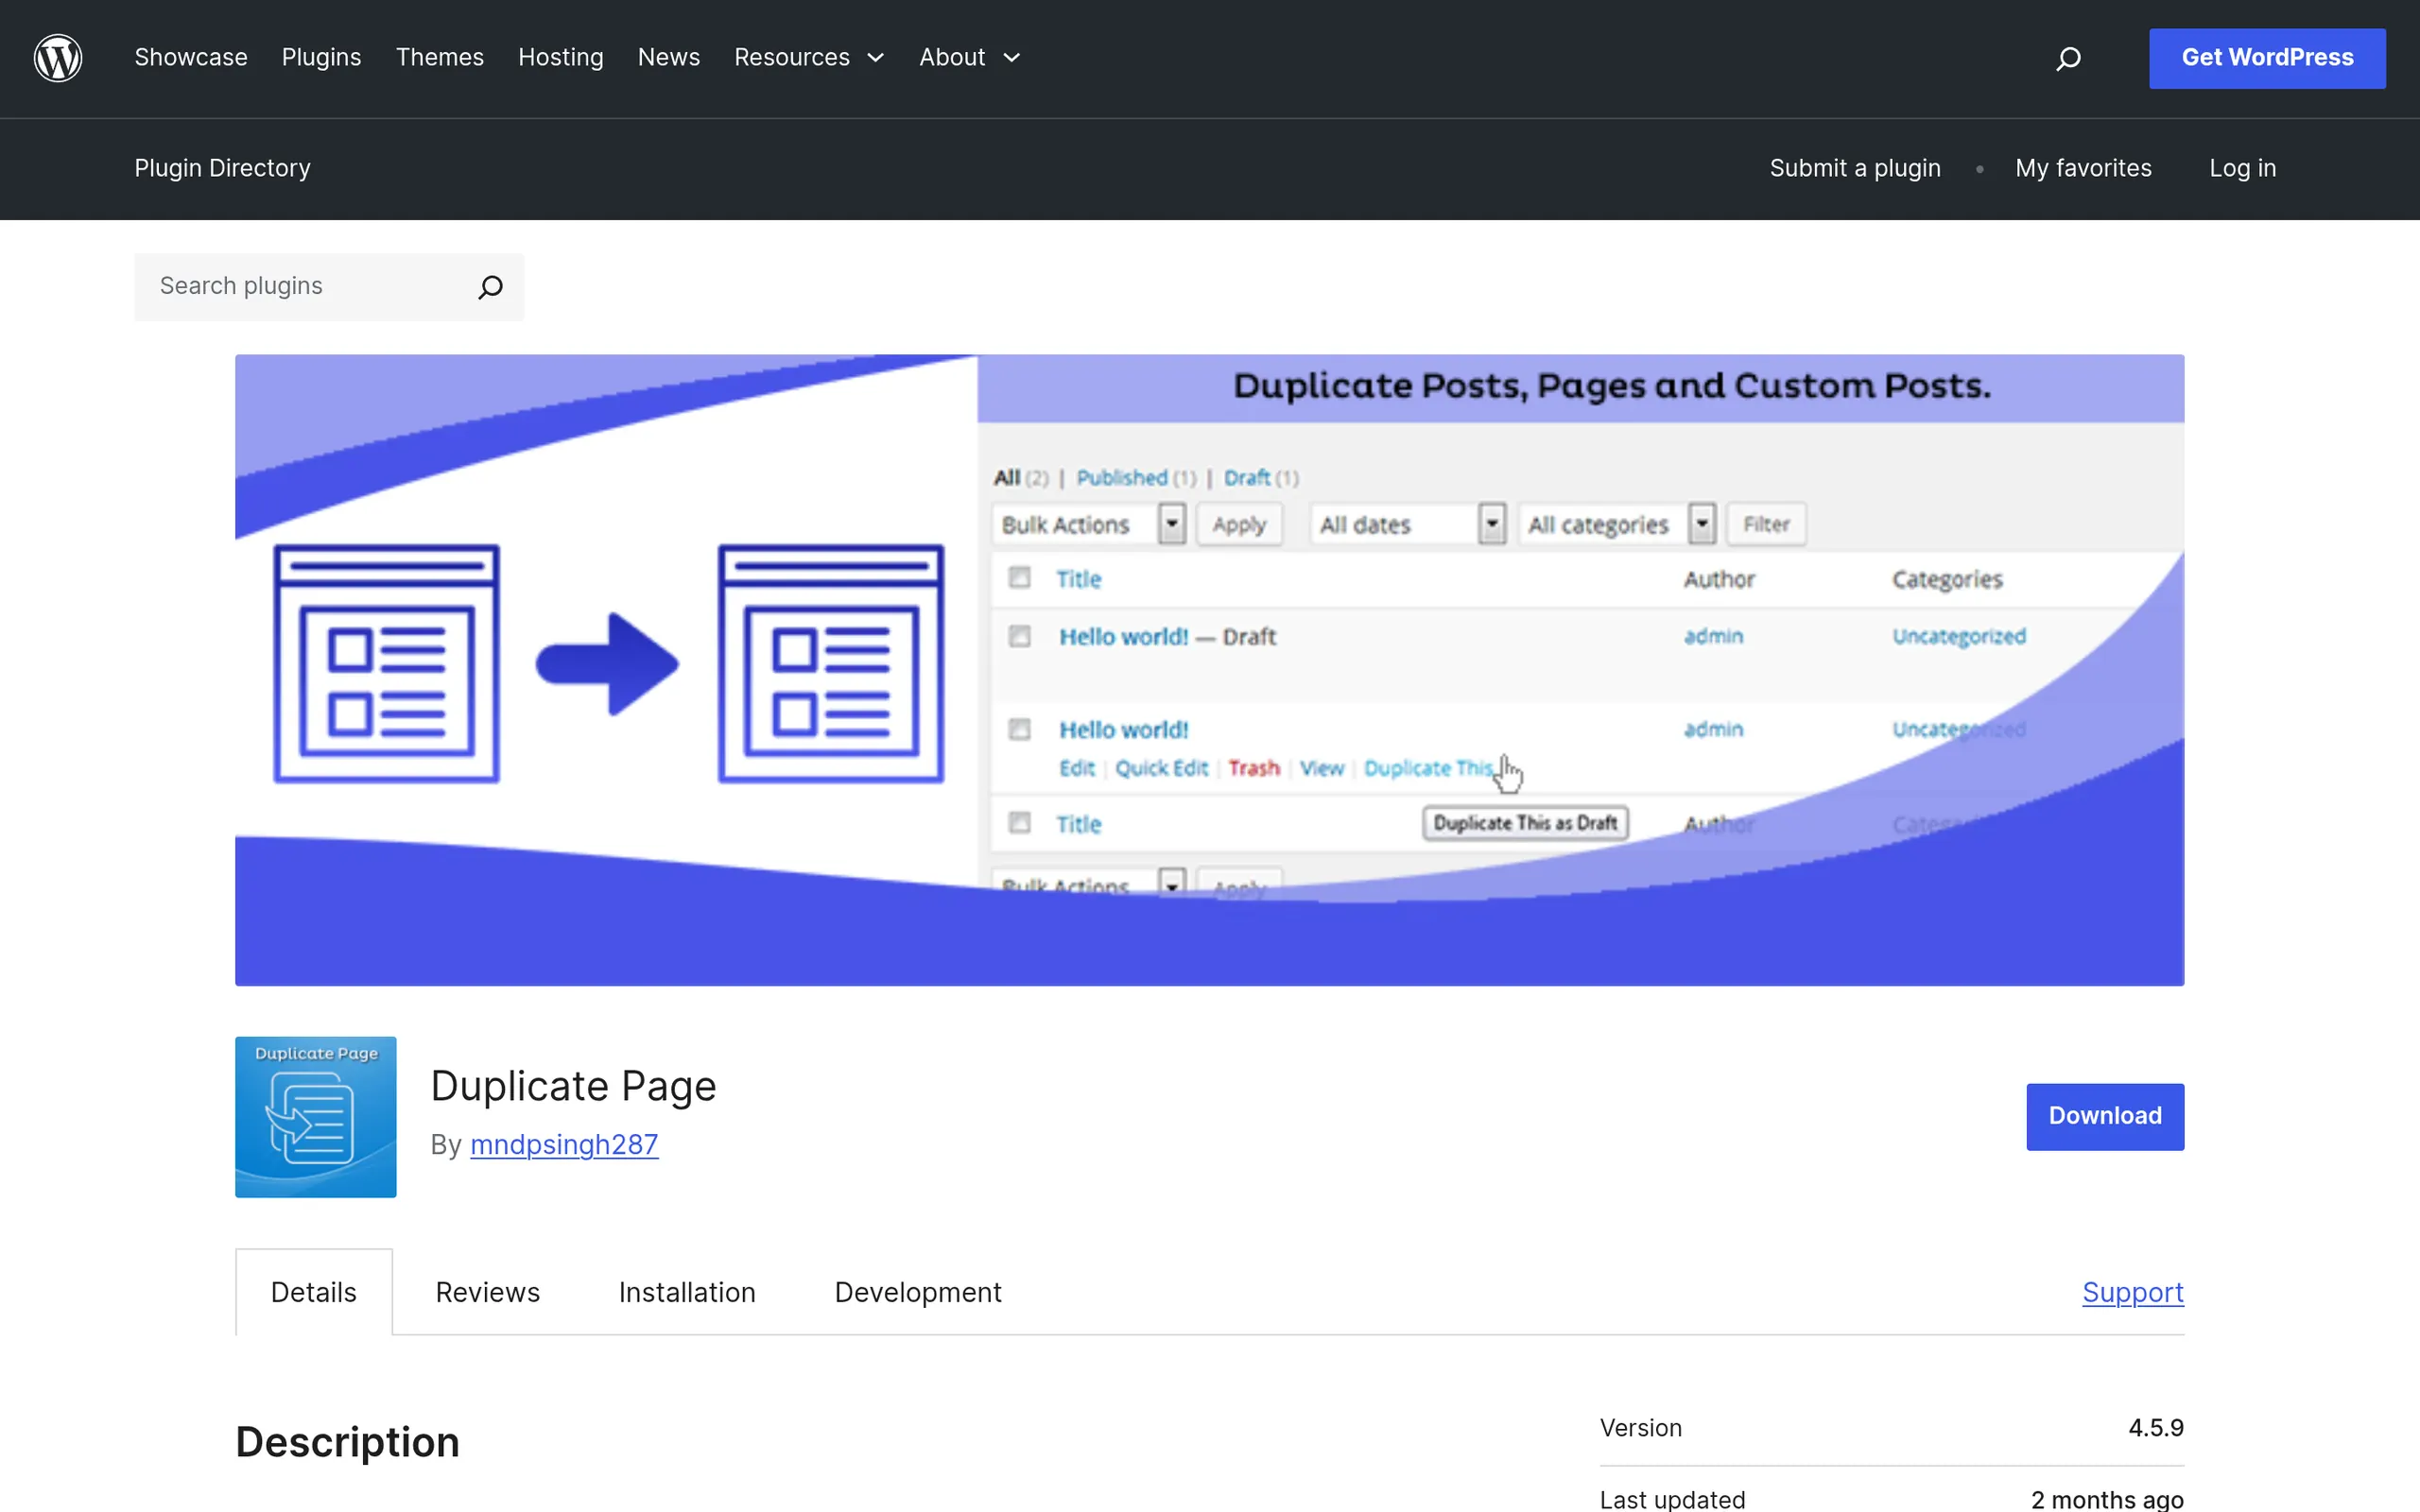Click the Duplicate Page plugin icon
The height and width of the screenshot is (1512, 2420).
(316, 1116)
